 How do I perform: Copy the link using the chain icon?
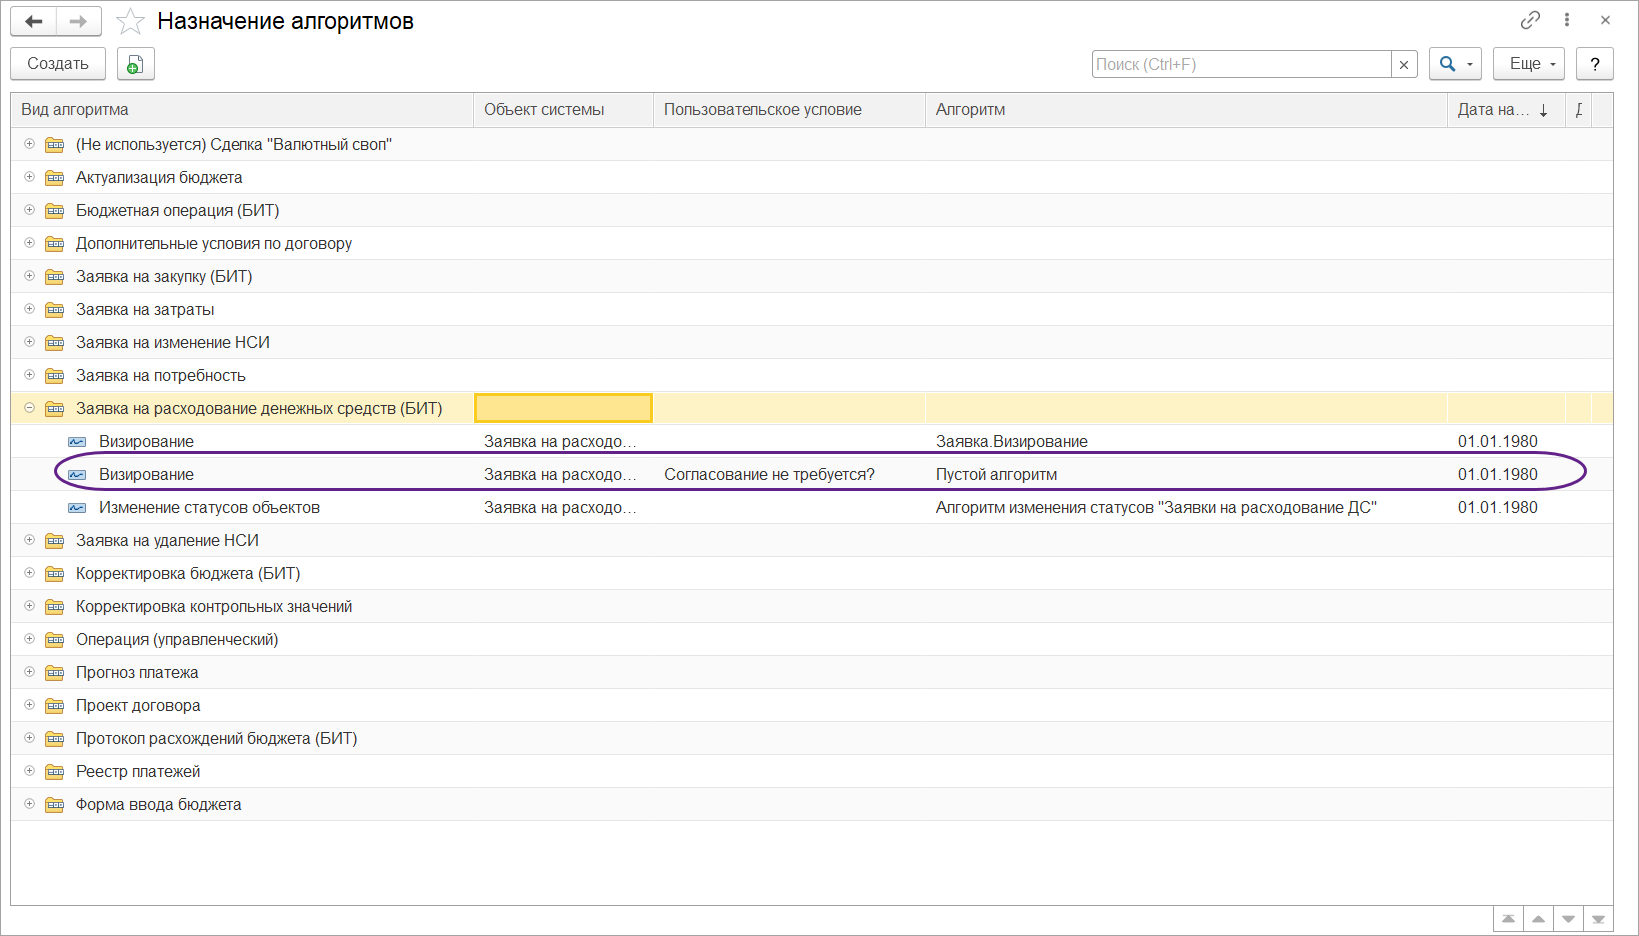[1530, 20]
